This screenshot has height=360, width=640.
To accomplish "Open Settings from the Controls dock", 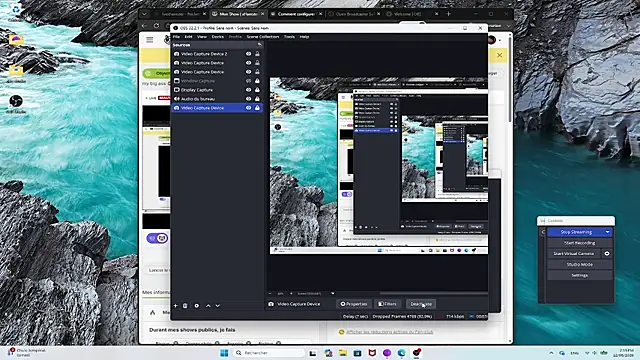I will (580, 276).
